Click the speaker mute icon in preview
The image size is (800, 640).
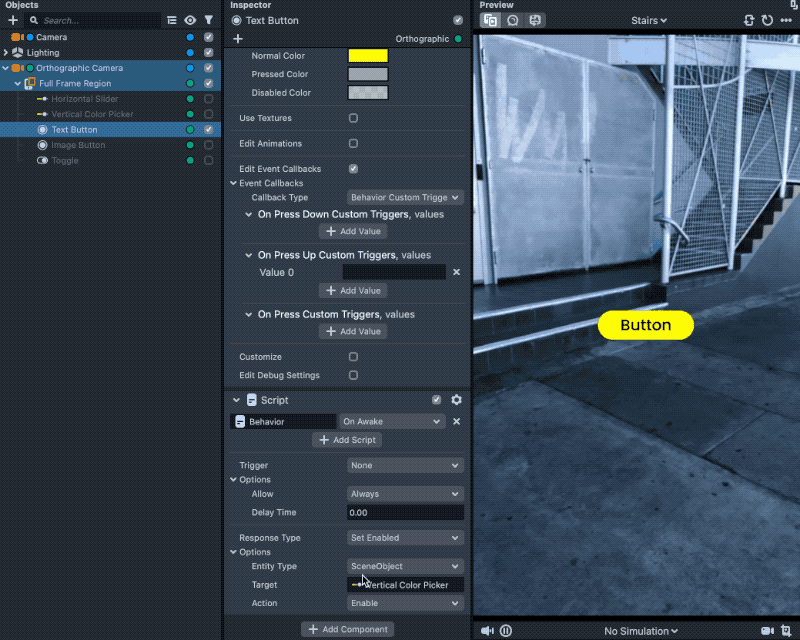pos(487,631)
